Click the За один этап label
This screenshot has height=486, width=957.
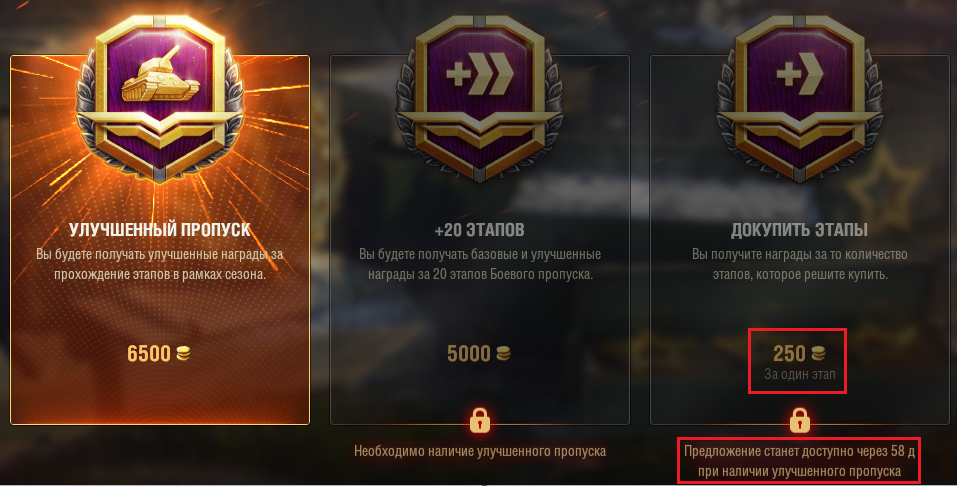pos(800,374)
